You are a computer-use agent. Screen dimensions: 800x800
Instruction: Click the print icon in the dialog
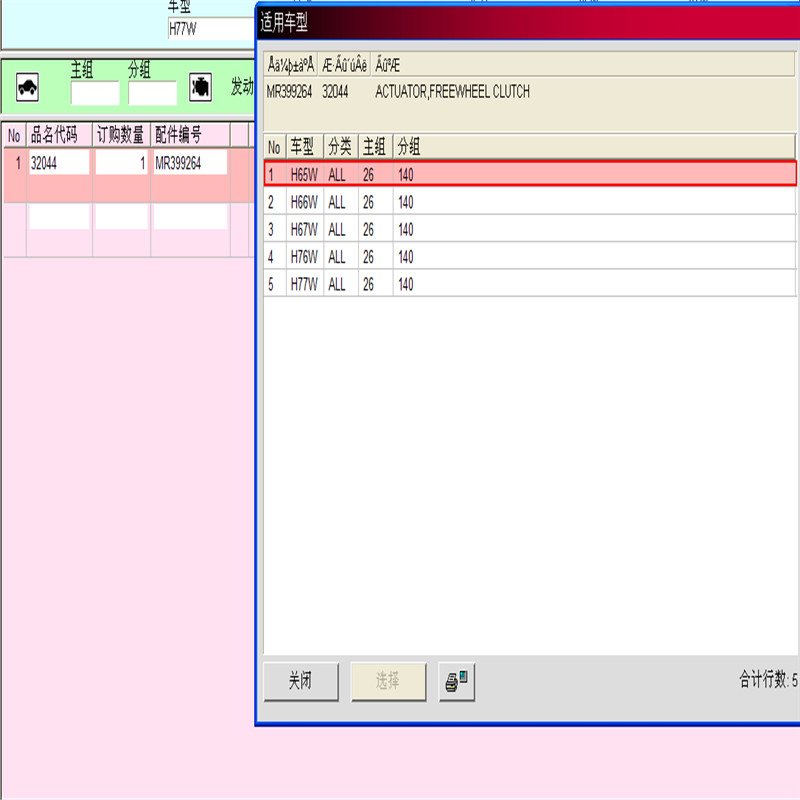pyautogui.click(x=457, y=682)
